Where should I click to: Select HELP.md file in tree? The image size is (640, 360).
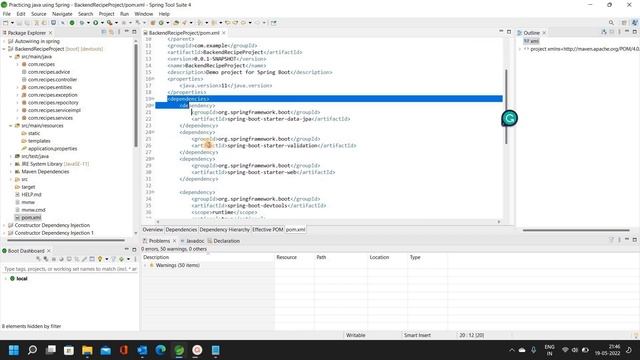click(31, 195)
